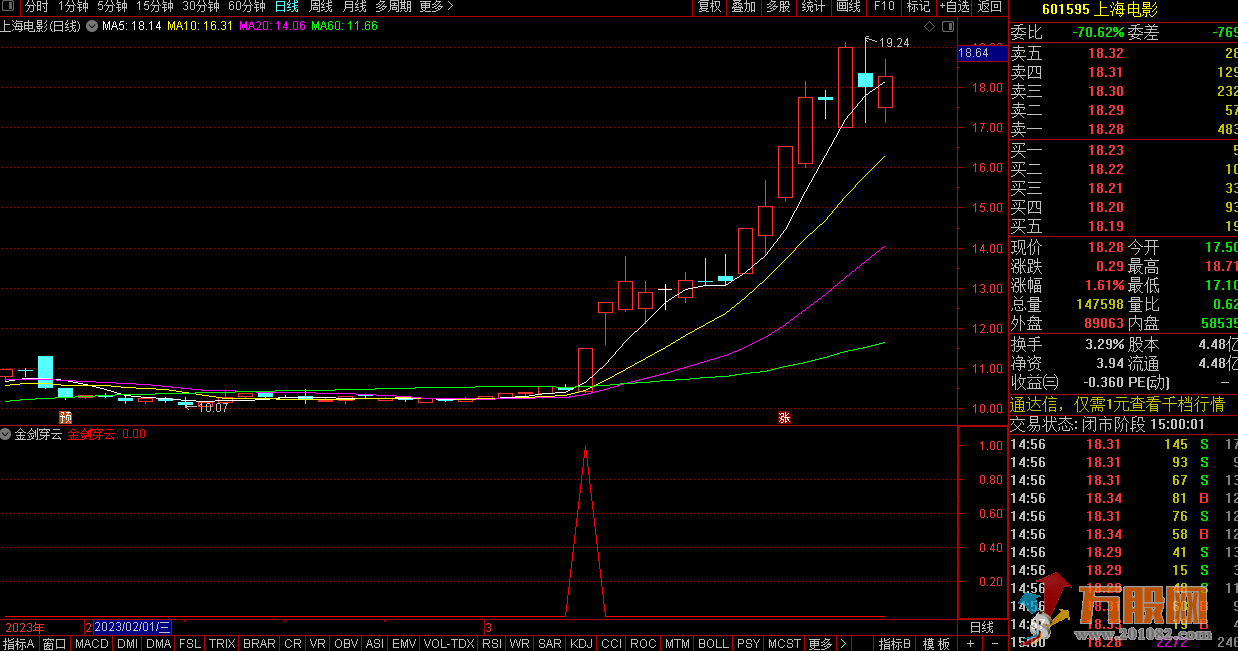1238x651 pixels.
Task: Expand the 金剑穿云 indicator dropdown
Action: [6, 434]
